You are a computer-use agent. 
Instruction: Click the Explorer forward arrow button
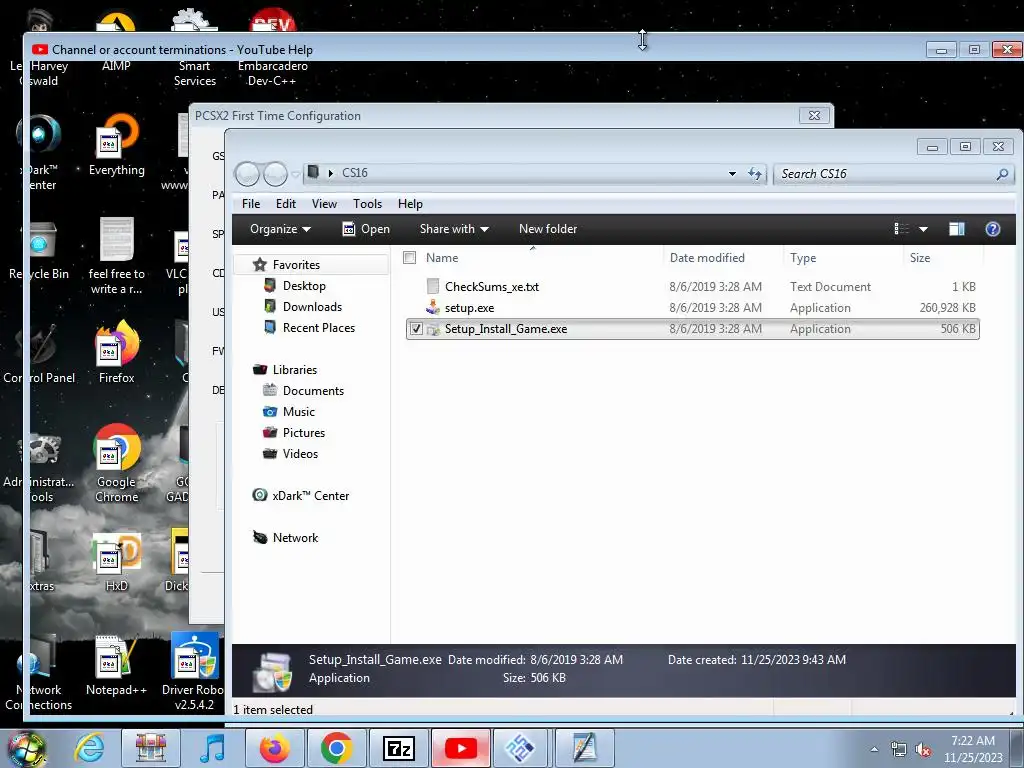(275, 174)
